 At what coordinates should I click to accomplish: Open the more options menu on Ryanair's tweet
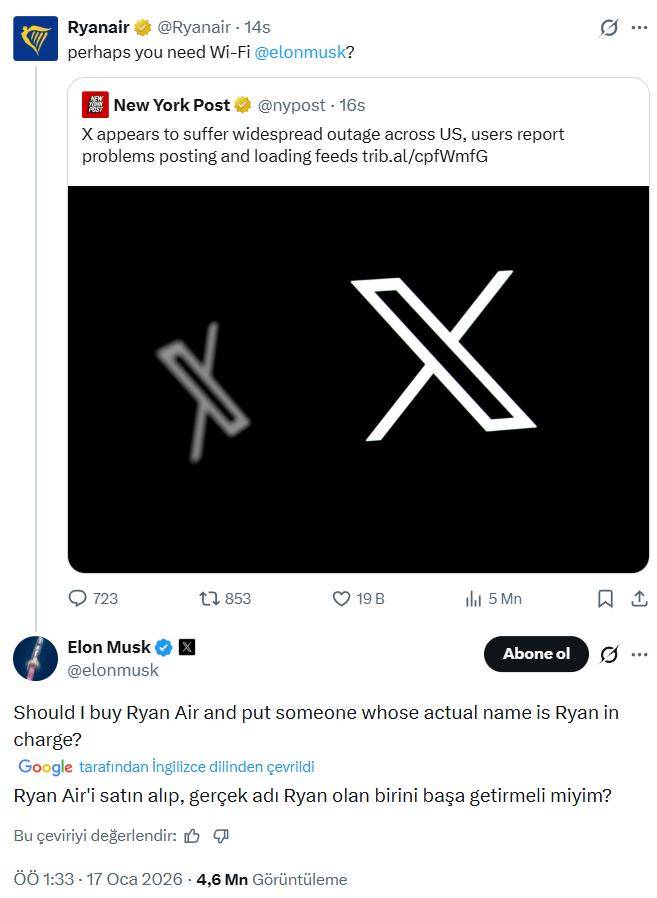(640, 27)
